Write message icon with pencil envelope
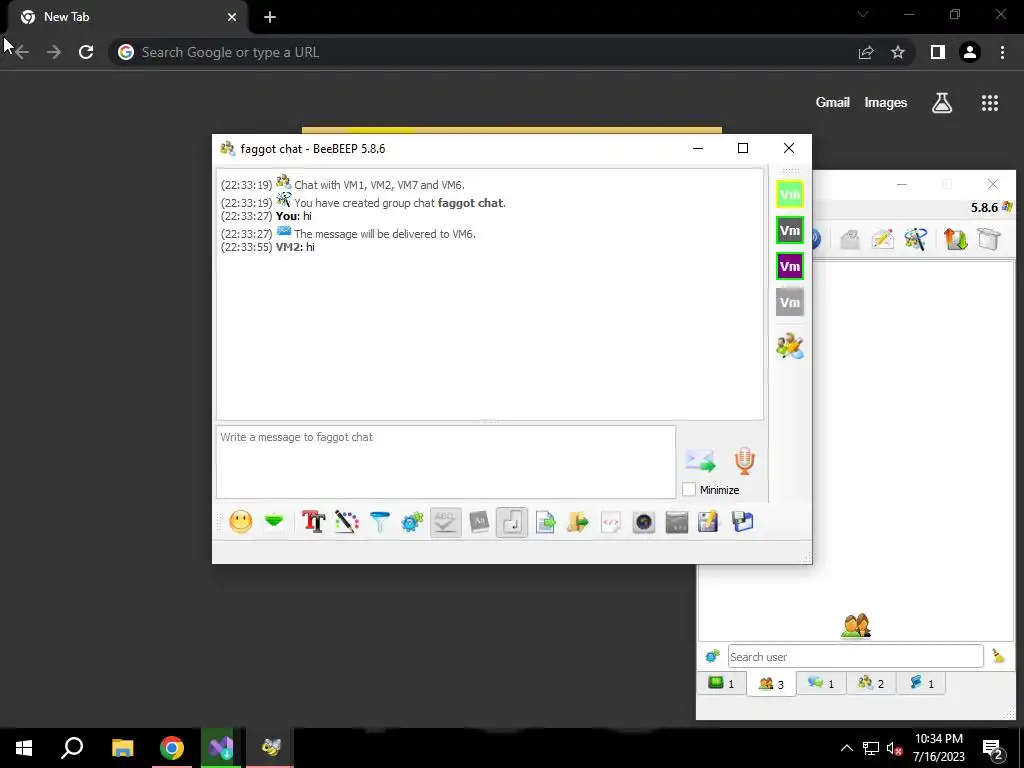Screen dimensions: 1024x768 882,239
